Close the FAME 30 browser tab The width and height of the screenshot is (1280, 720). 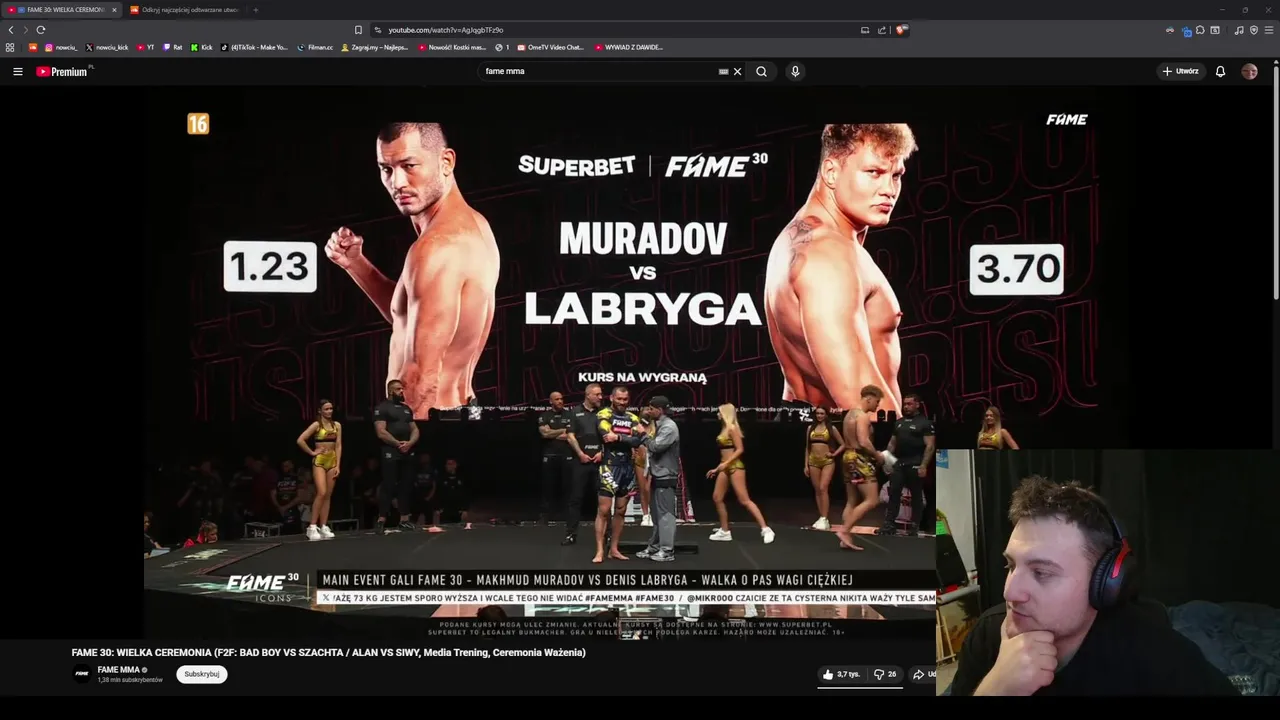[x=114, y=10]
